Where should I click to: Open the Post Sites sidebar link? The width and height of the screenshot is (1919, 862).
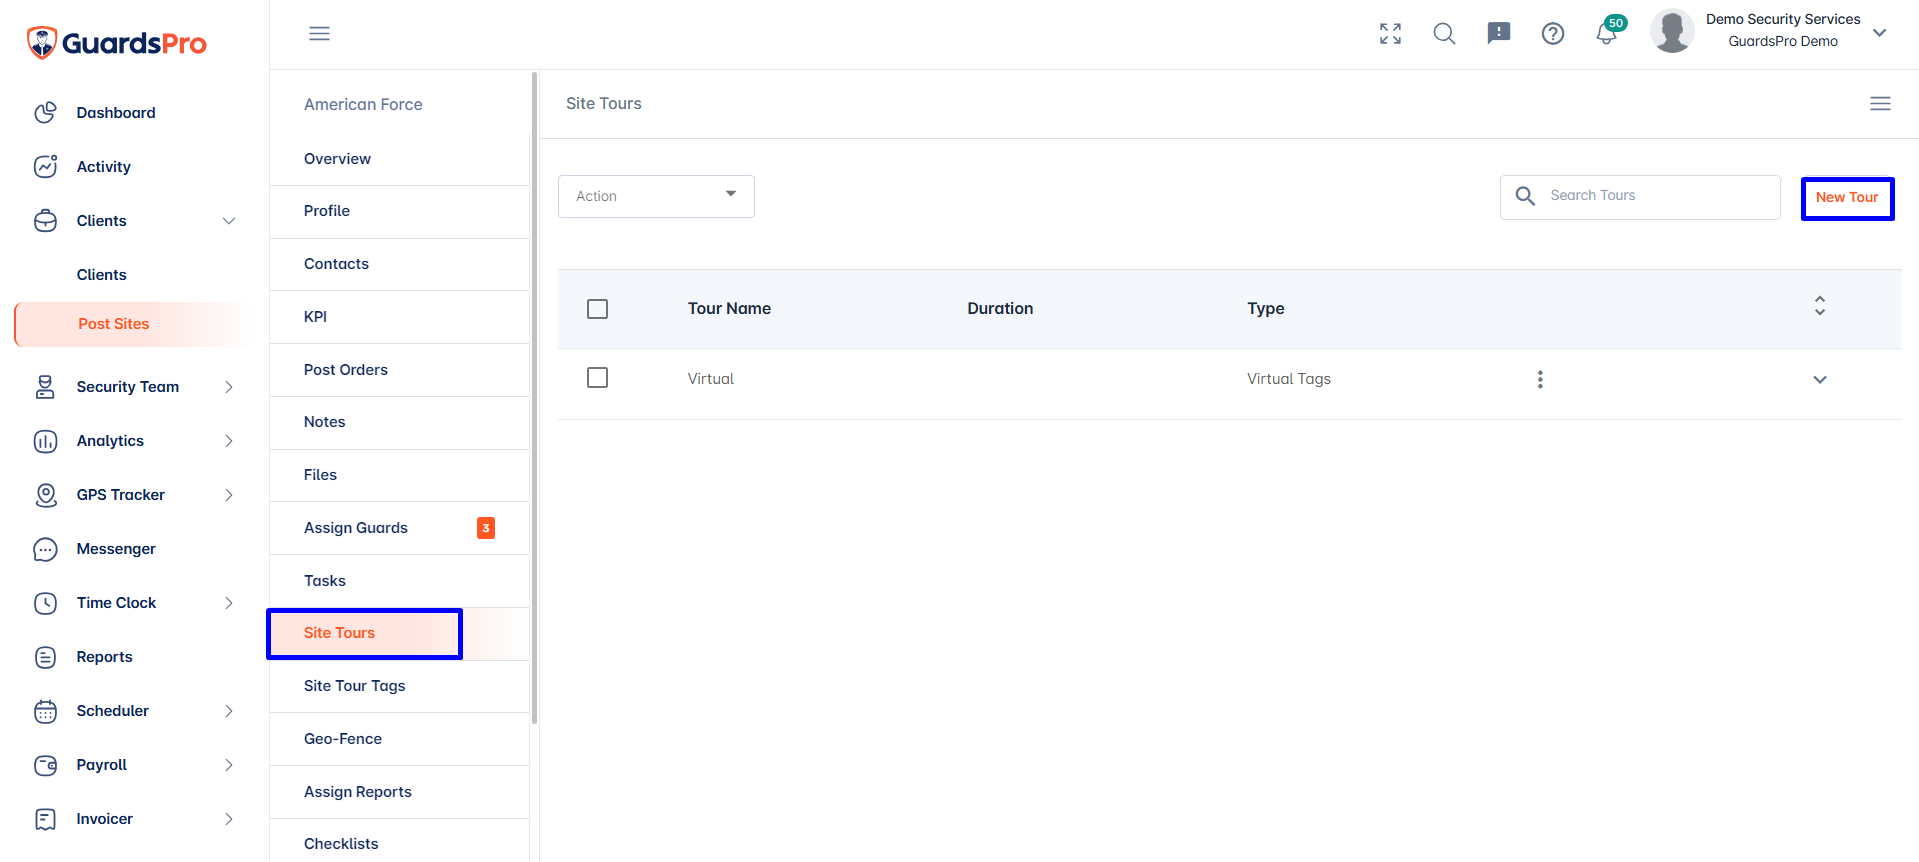click(134, 324)
